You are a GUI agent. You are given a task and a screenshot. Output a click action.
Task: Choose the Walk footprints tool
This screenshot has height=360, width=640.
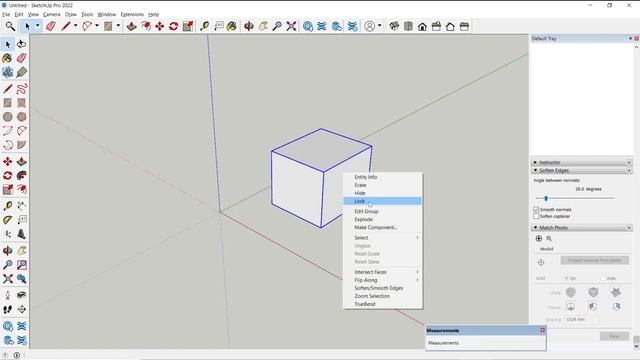point(7,309)
